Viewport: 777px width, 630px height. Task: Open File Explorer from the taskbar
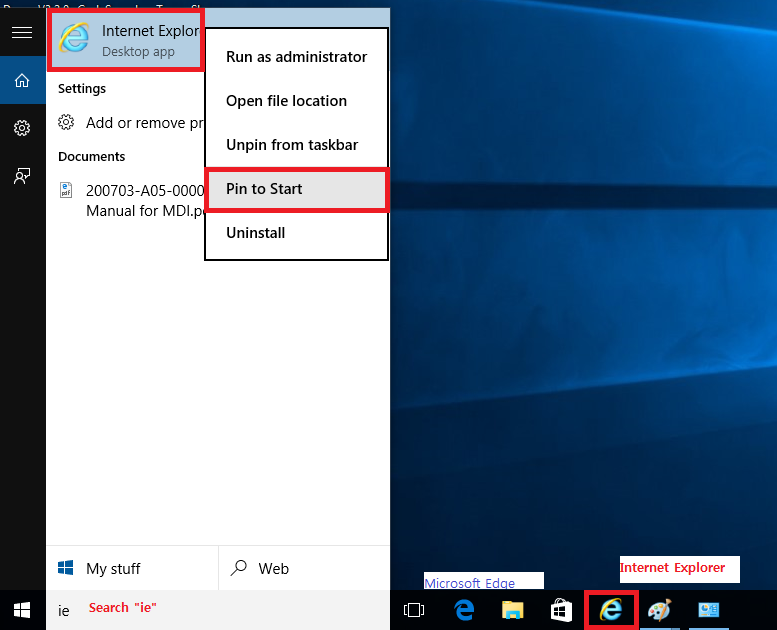coord(513,610)
